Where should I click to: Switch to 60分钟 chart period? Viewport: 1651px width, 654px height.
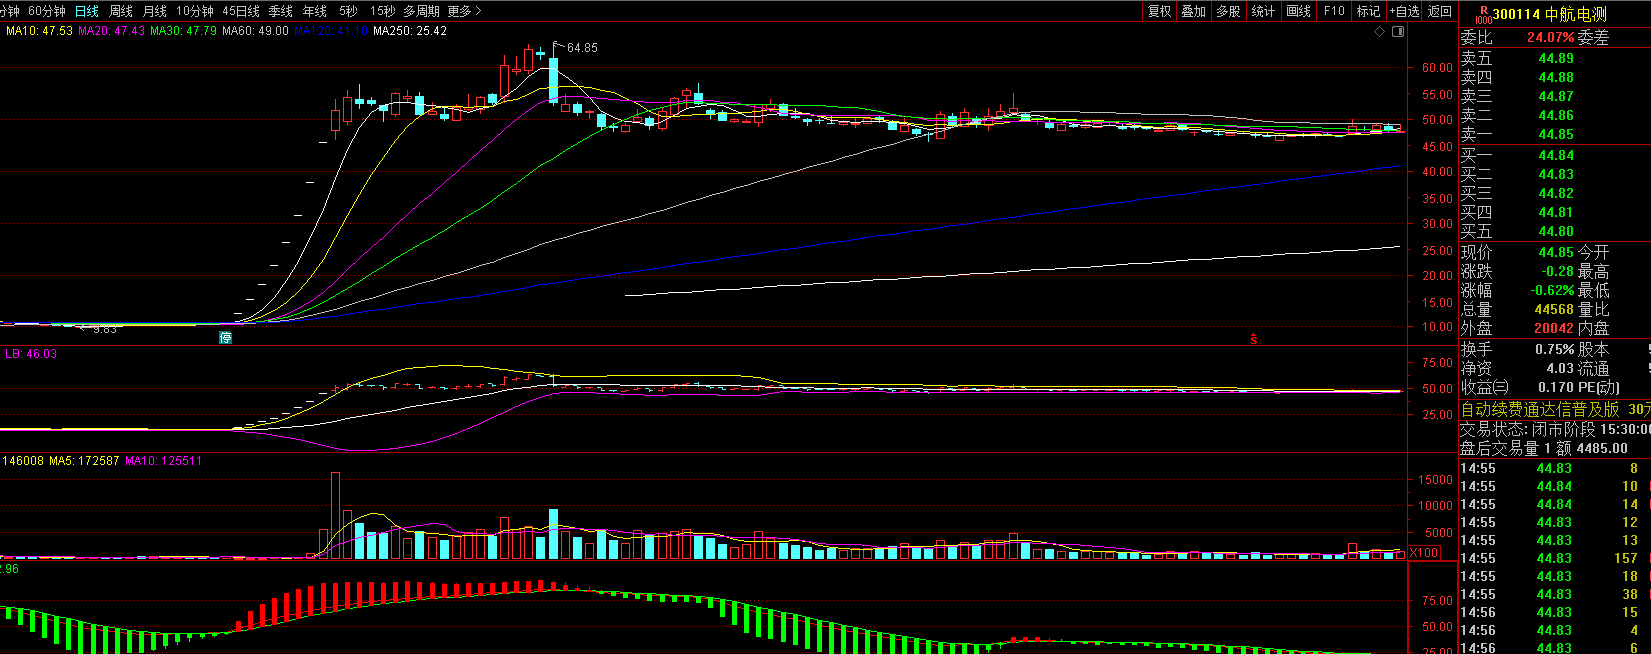click(x=47, y=11)
